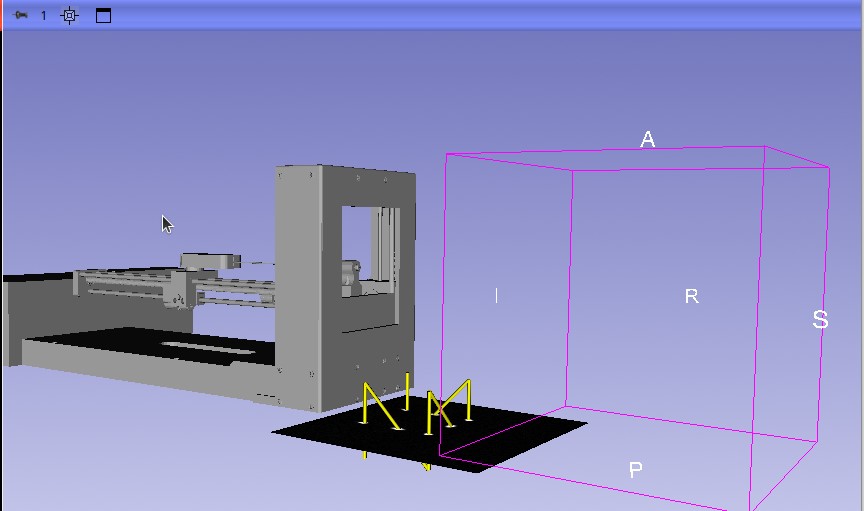Select the 'R' orientation label
This screenshot has height=511, width=864.
point(691,296)
